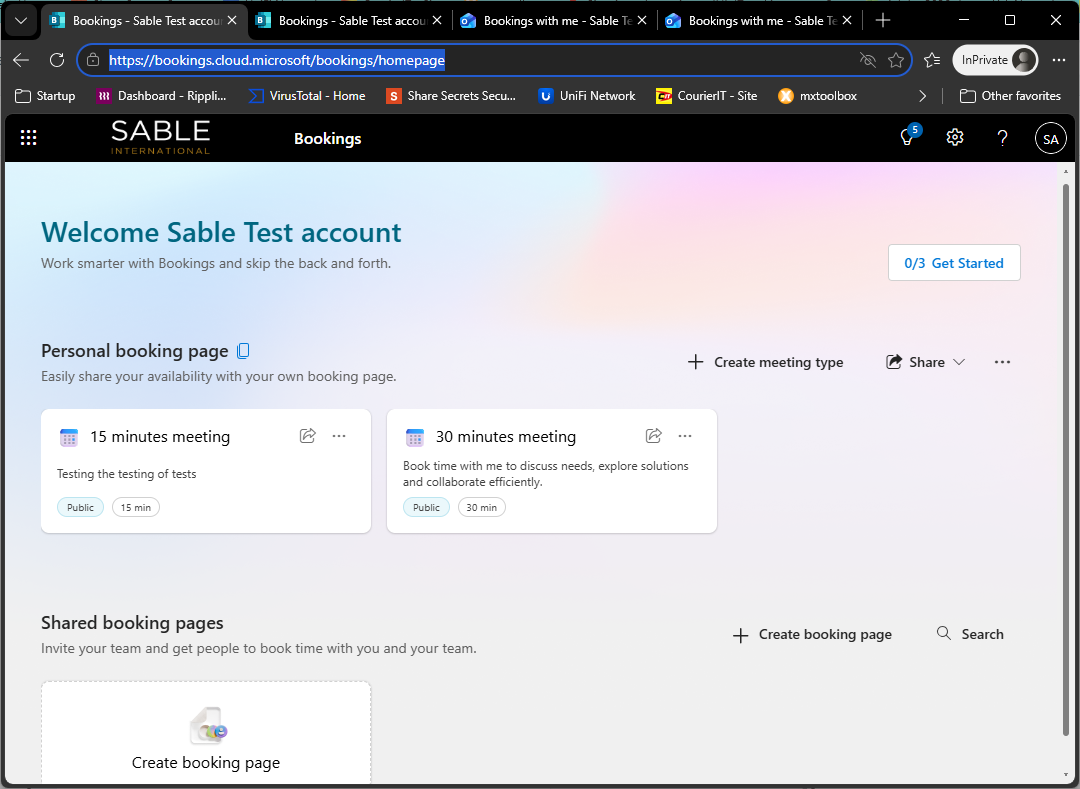View site information lock icon
This screenshot has width=1080, height=789.
point(93,61)
